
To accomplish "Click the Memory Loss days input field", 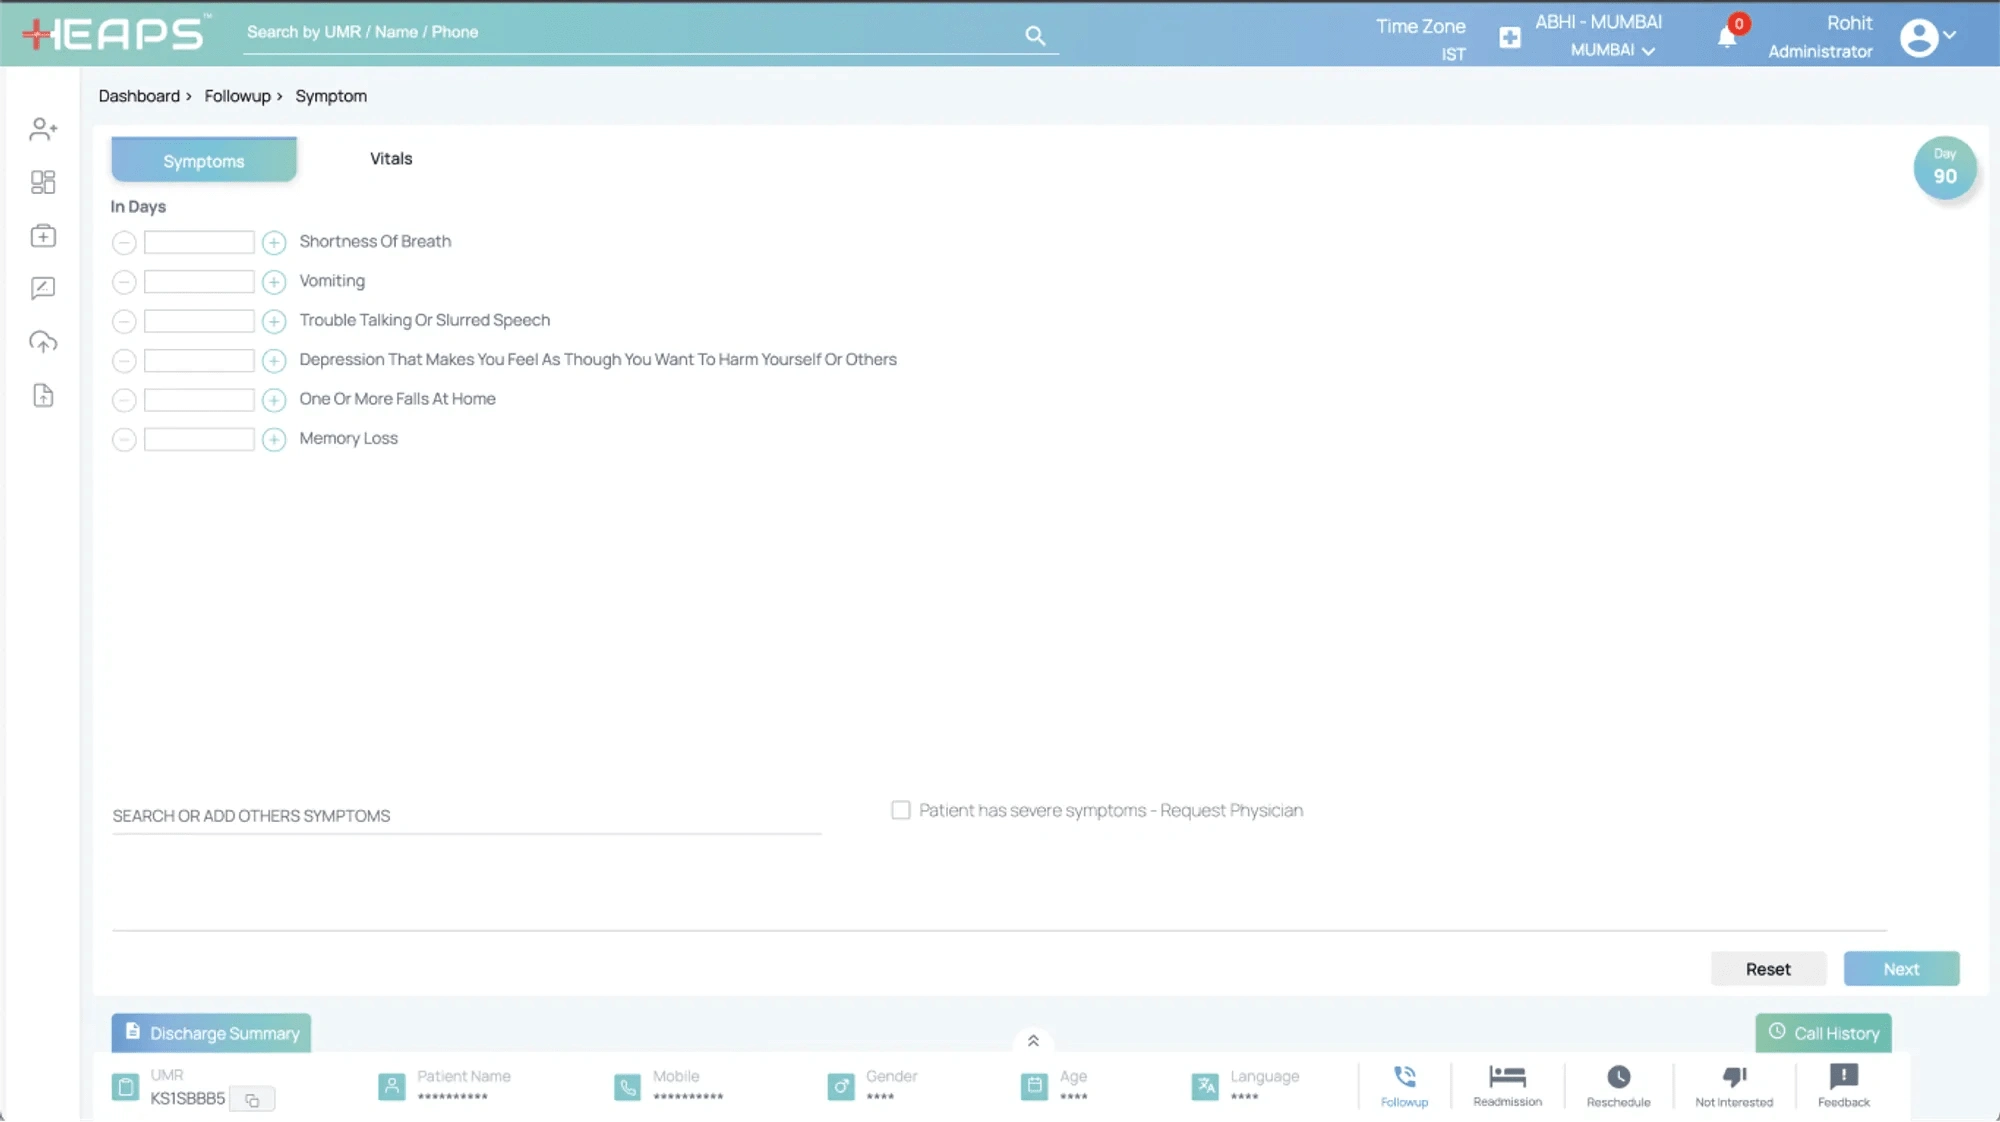I will 199,439.
